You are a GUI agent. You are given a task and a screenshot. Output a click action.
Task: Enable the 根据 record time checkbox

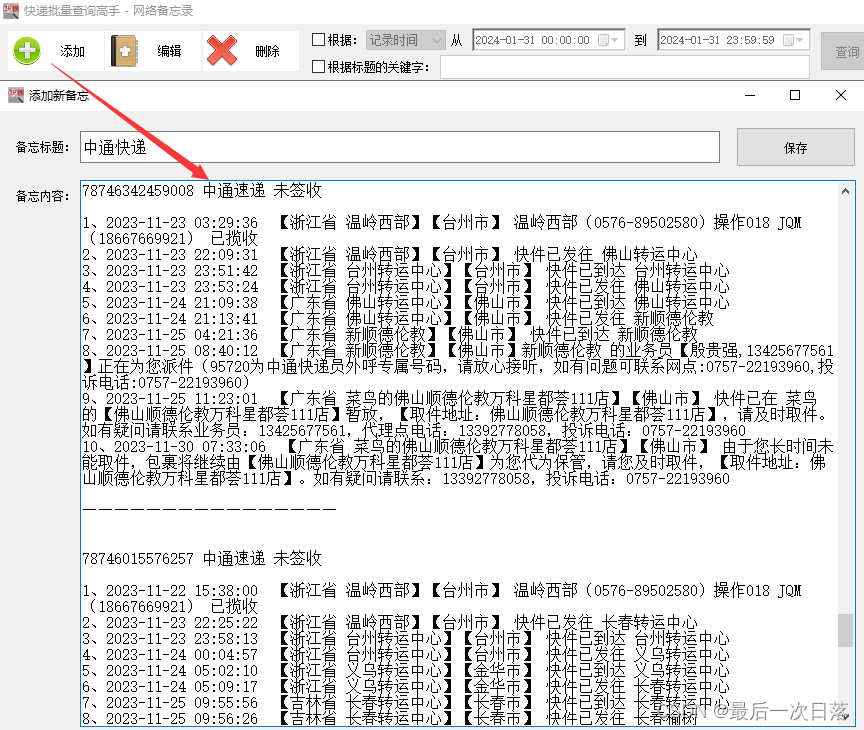click(x=318, y=40)
